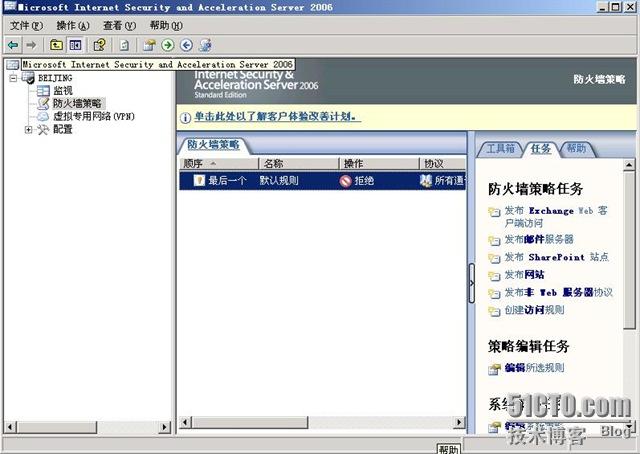The image size is (640, 454).
Task: Click the task pane vertical scrollbar thumb
Action: coord(629,250)
